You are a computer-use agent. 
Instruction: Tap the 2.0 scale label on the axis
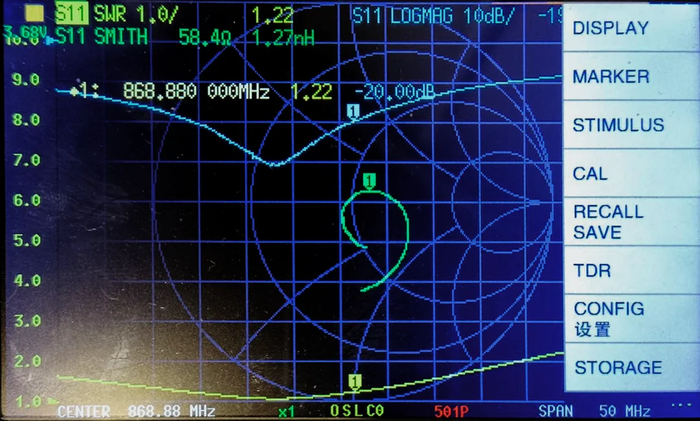point(28,361)
